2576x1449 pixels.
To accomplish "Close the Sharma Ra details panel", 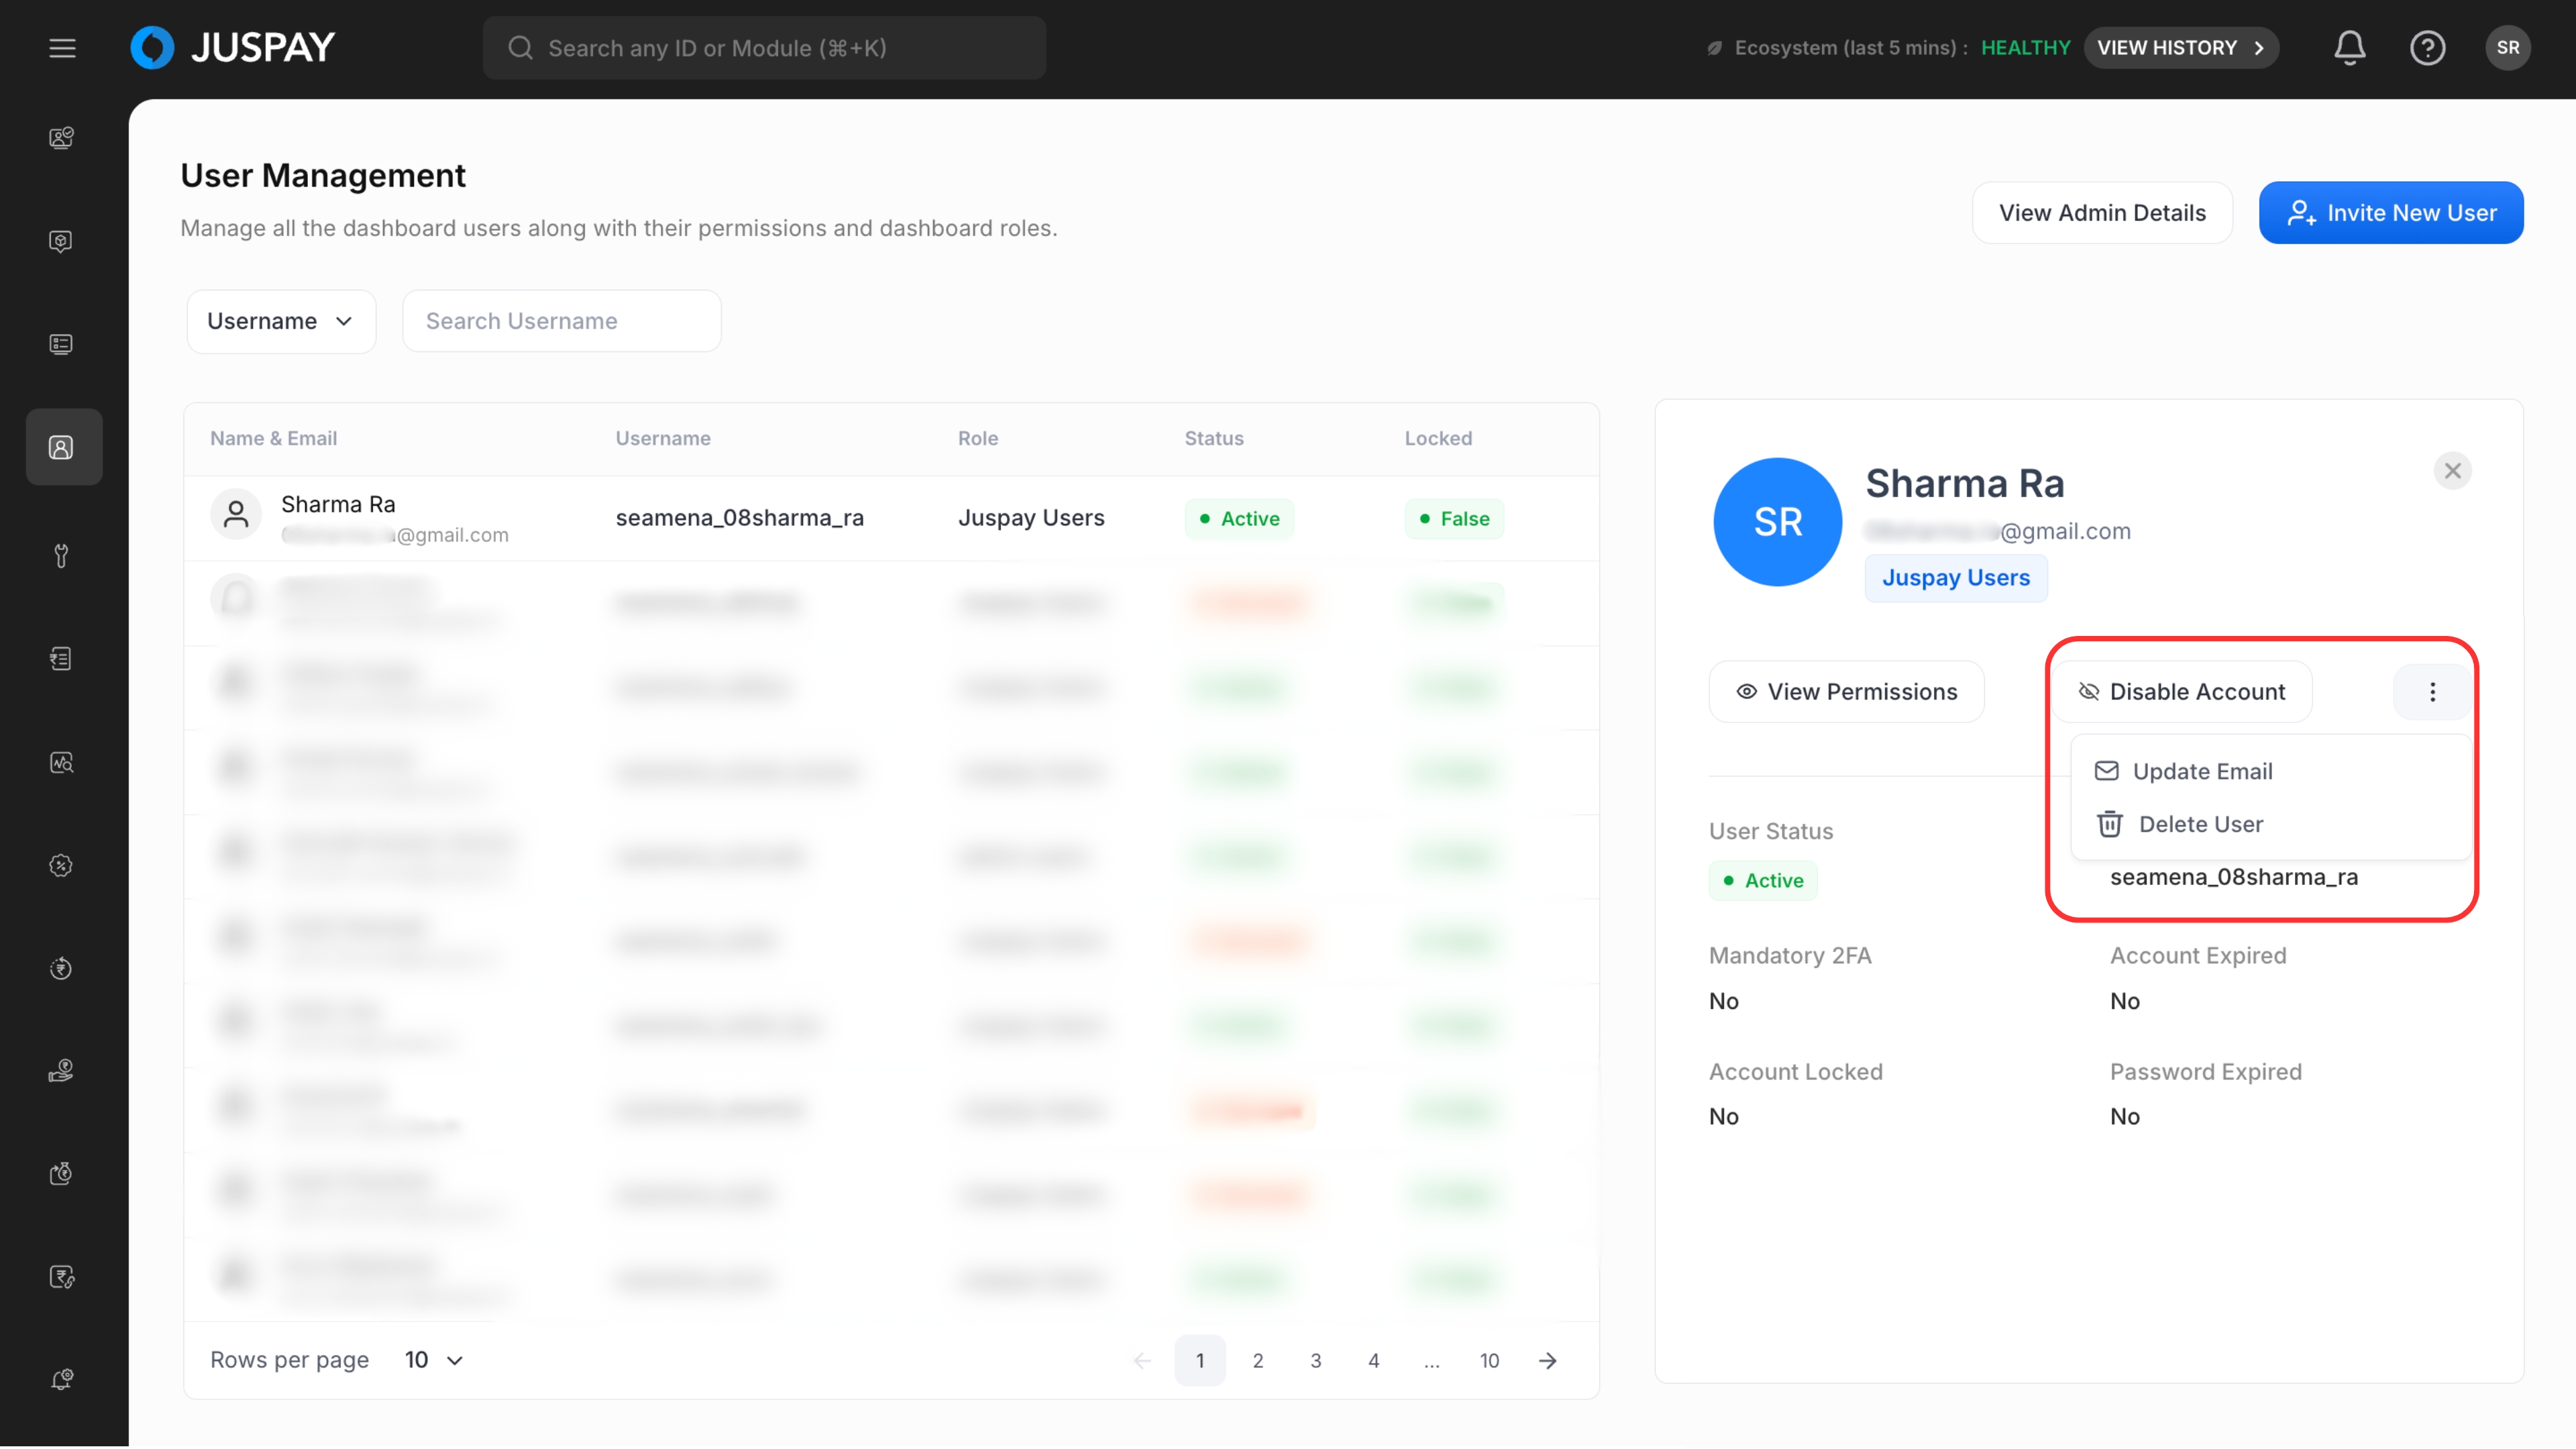I will click(x=2452, y=471).
